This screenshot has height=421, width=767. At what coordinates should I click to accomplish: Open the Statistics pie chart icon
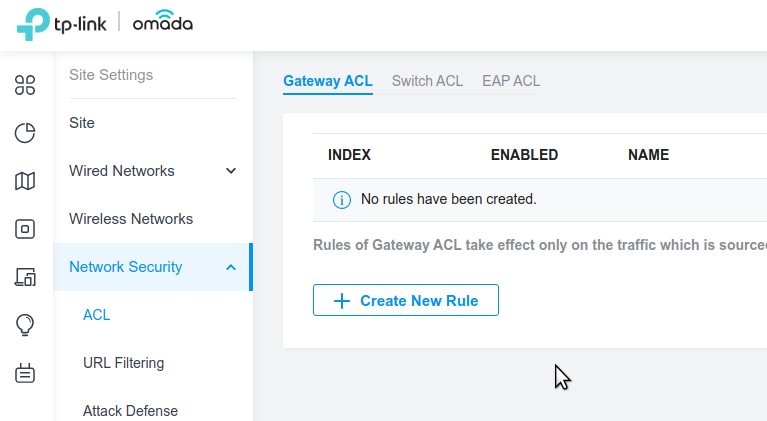[25, 133]
